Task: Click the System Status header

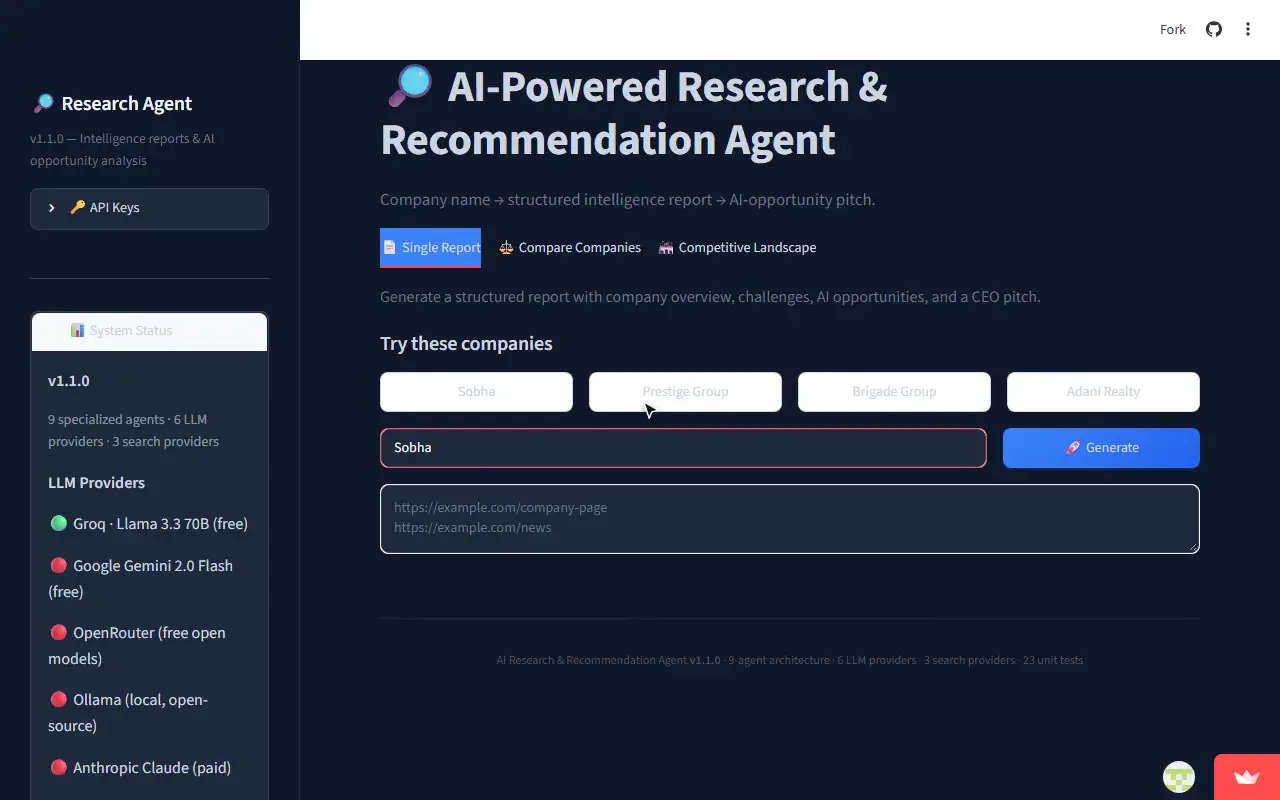Action: point(149,331)
